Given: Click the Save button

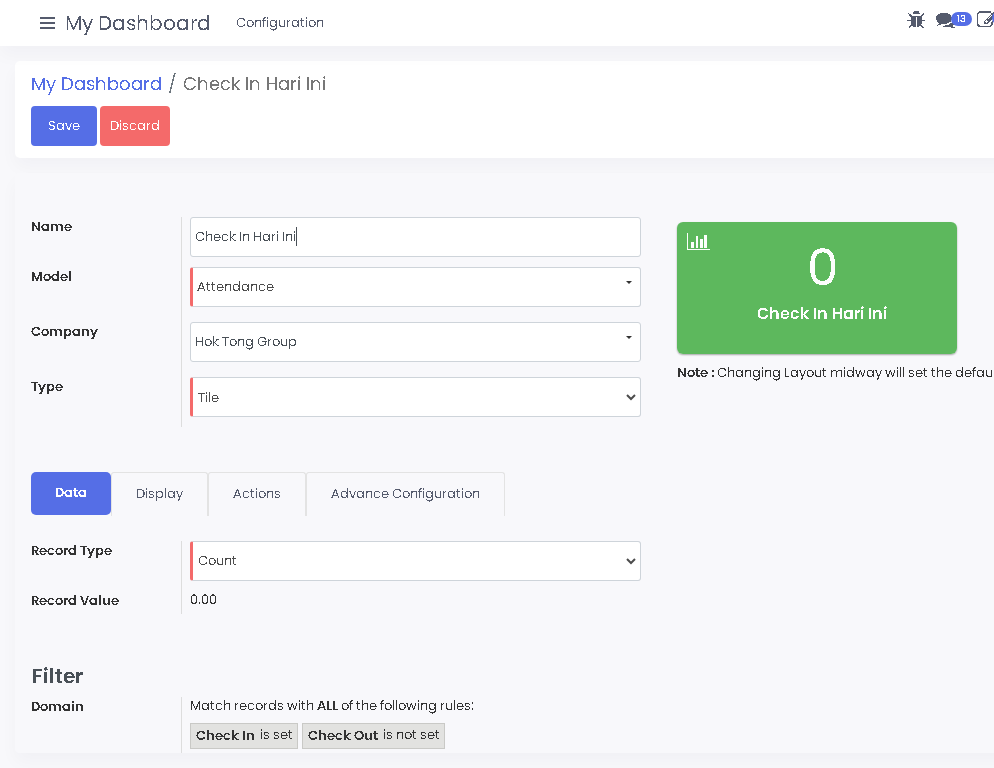Looking at the screenshot, I should click(63, 125).
